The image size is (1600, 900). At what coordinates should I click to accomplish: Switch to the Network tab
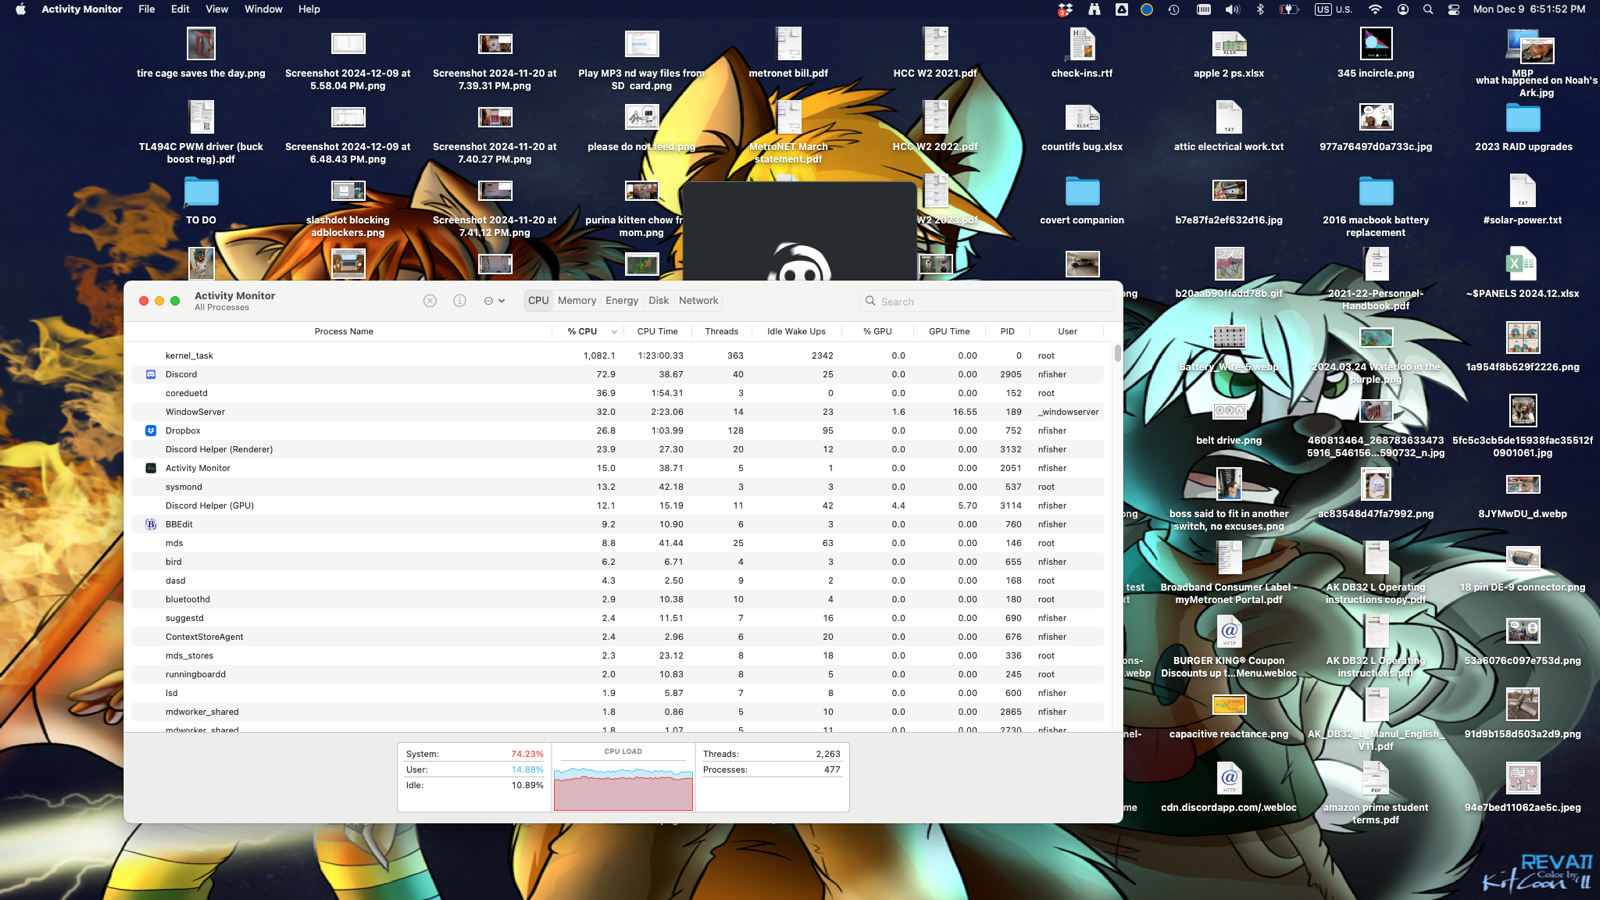click(698, 301)
